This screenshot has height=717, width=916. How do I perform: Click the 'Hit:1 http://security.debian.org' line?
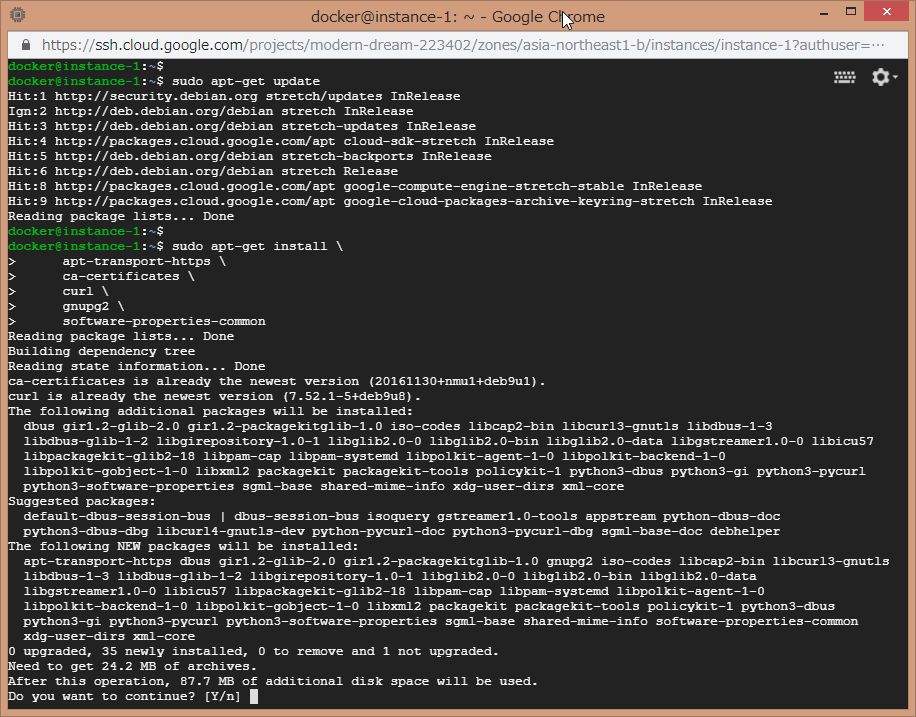234,96
